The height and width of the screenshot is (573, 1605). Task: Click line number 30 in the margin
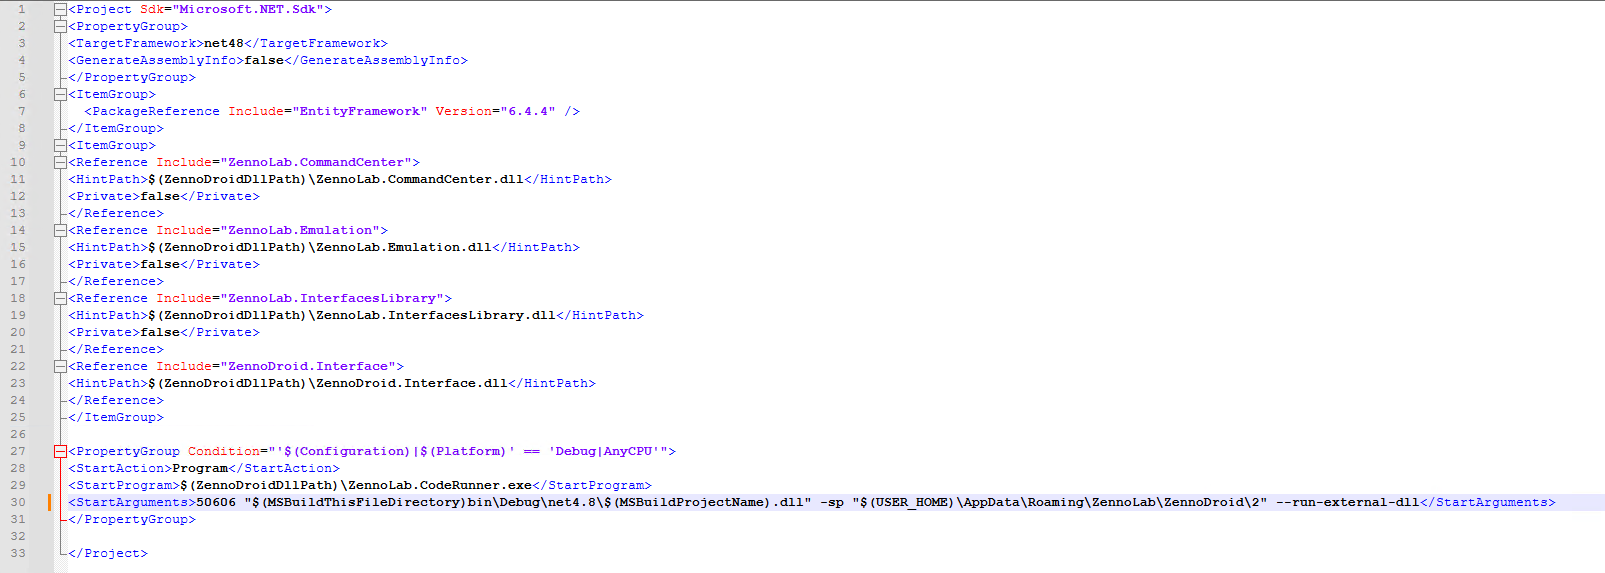click(x=18, y=502)
